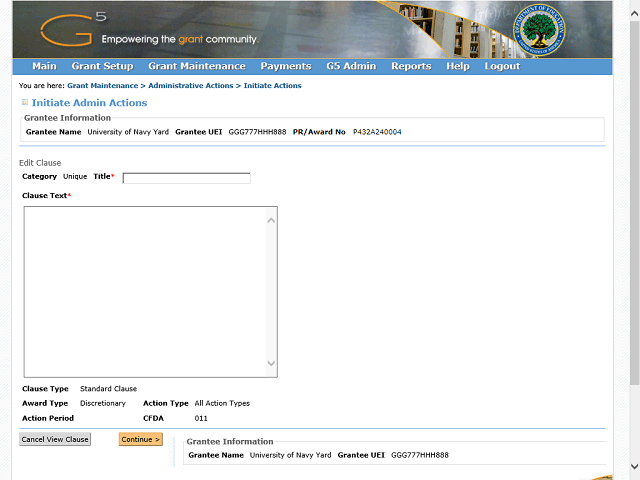The image size is (640, 480).
Task: Click the page vertical scrollbar thumb
Action: 634,202
